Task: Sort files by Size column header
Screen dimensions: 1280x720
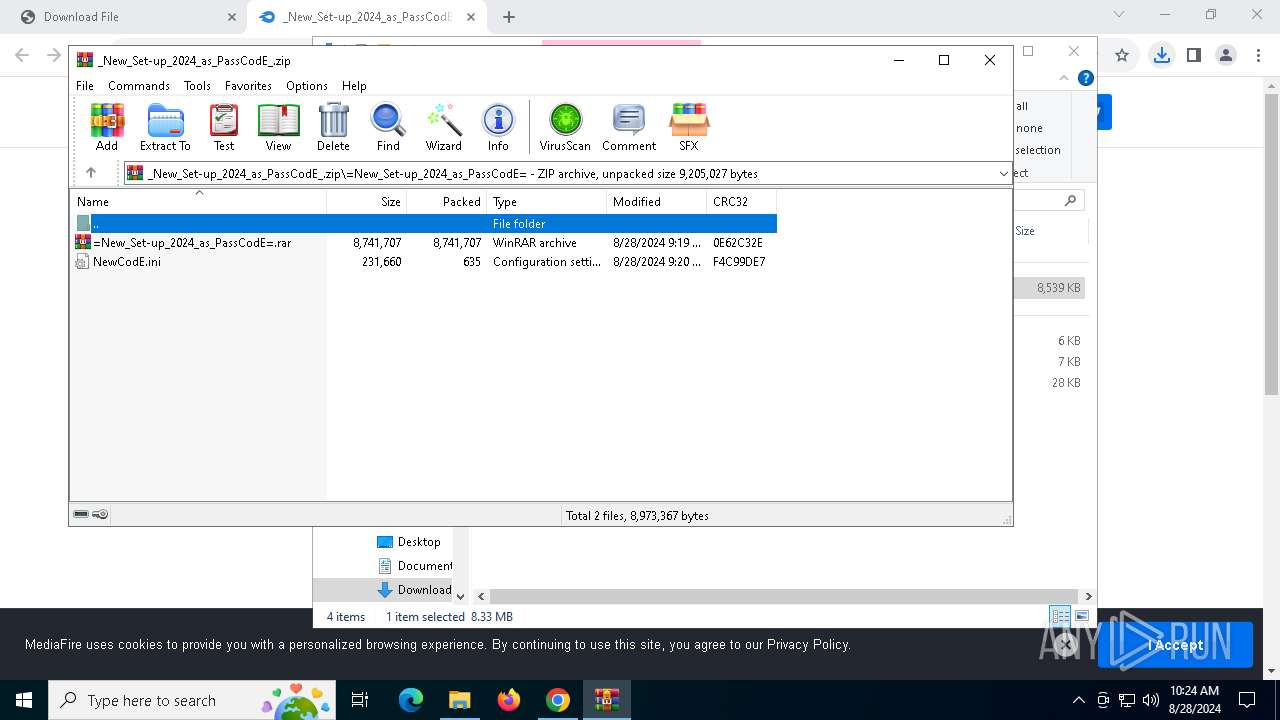Action: (367, 201)
